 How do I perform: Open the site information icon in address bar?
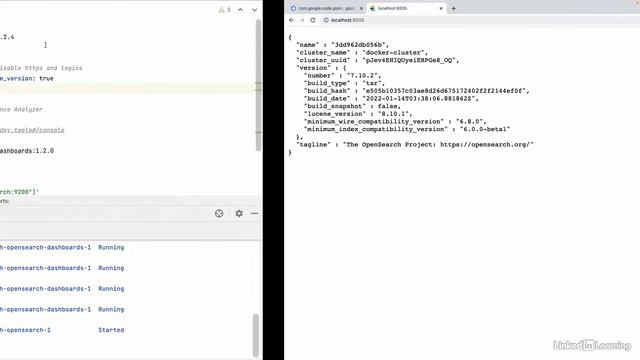coord(326,20)
